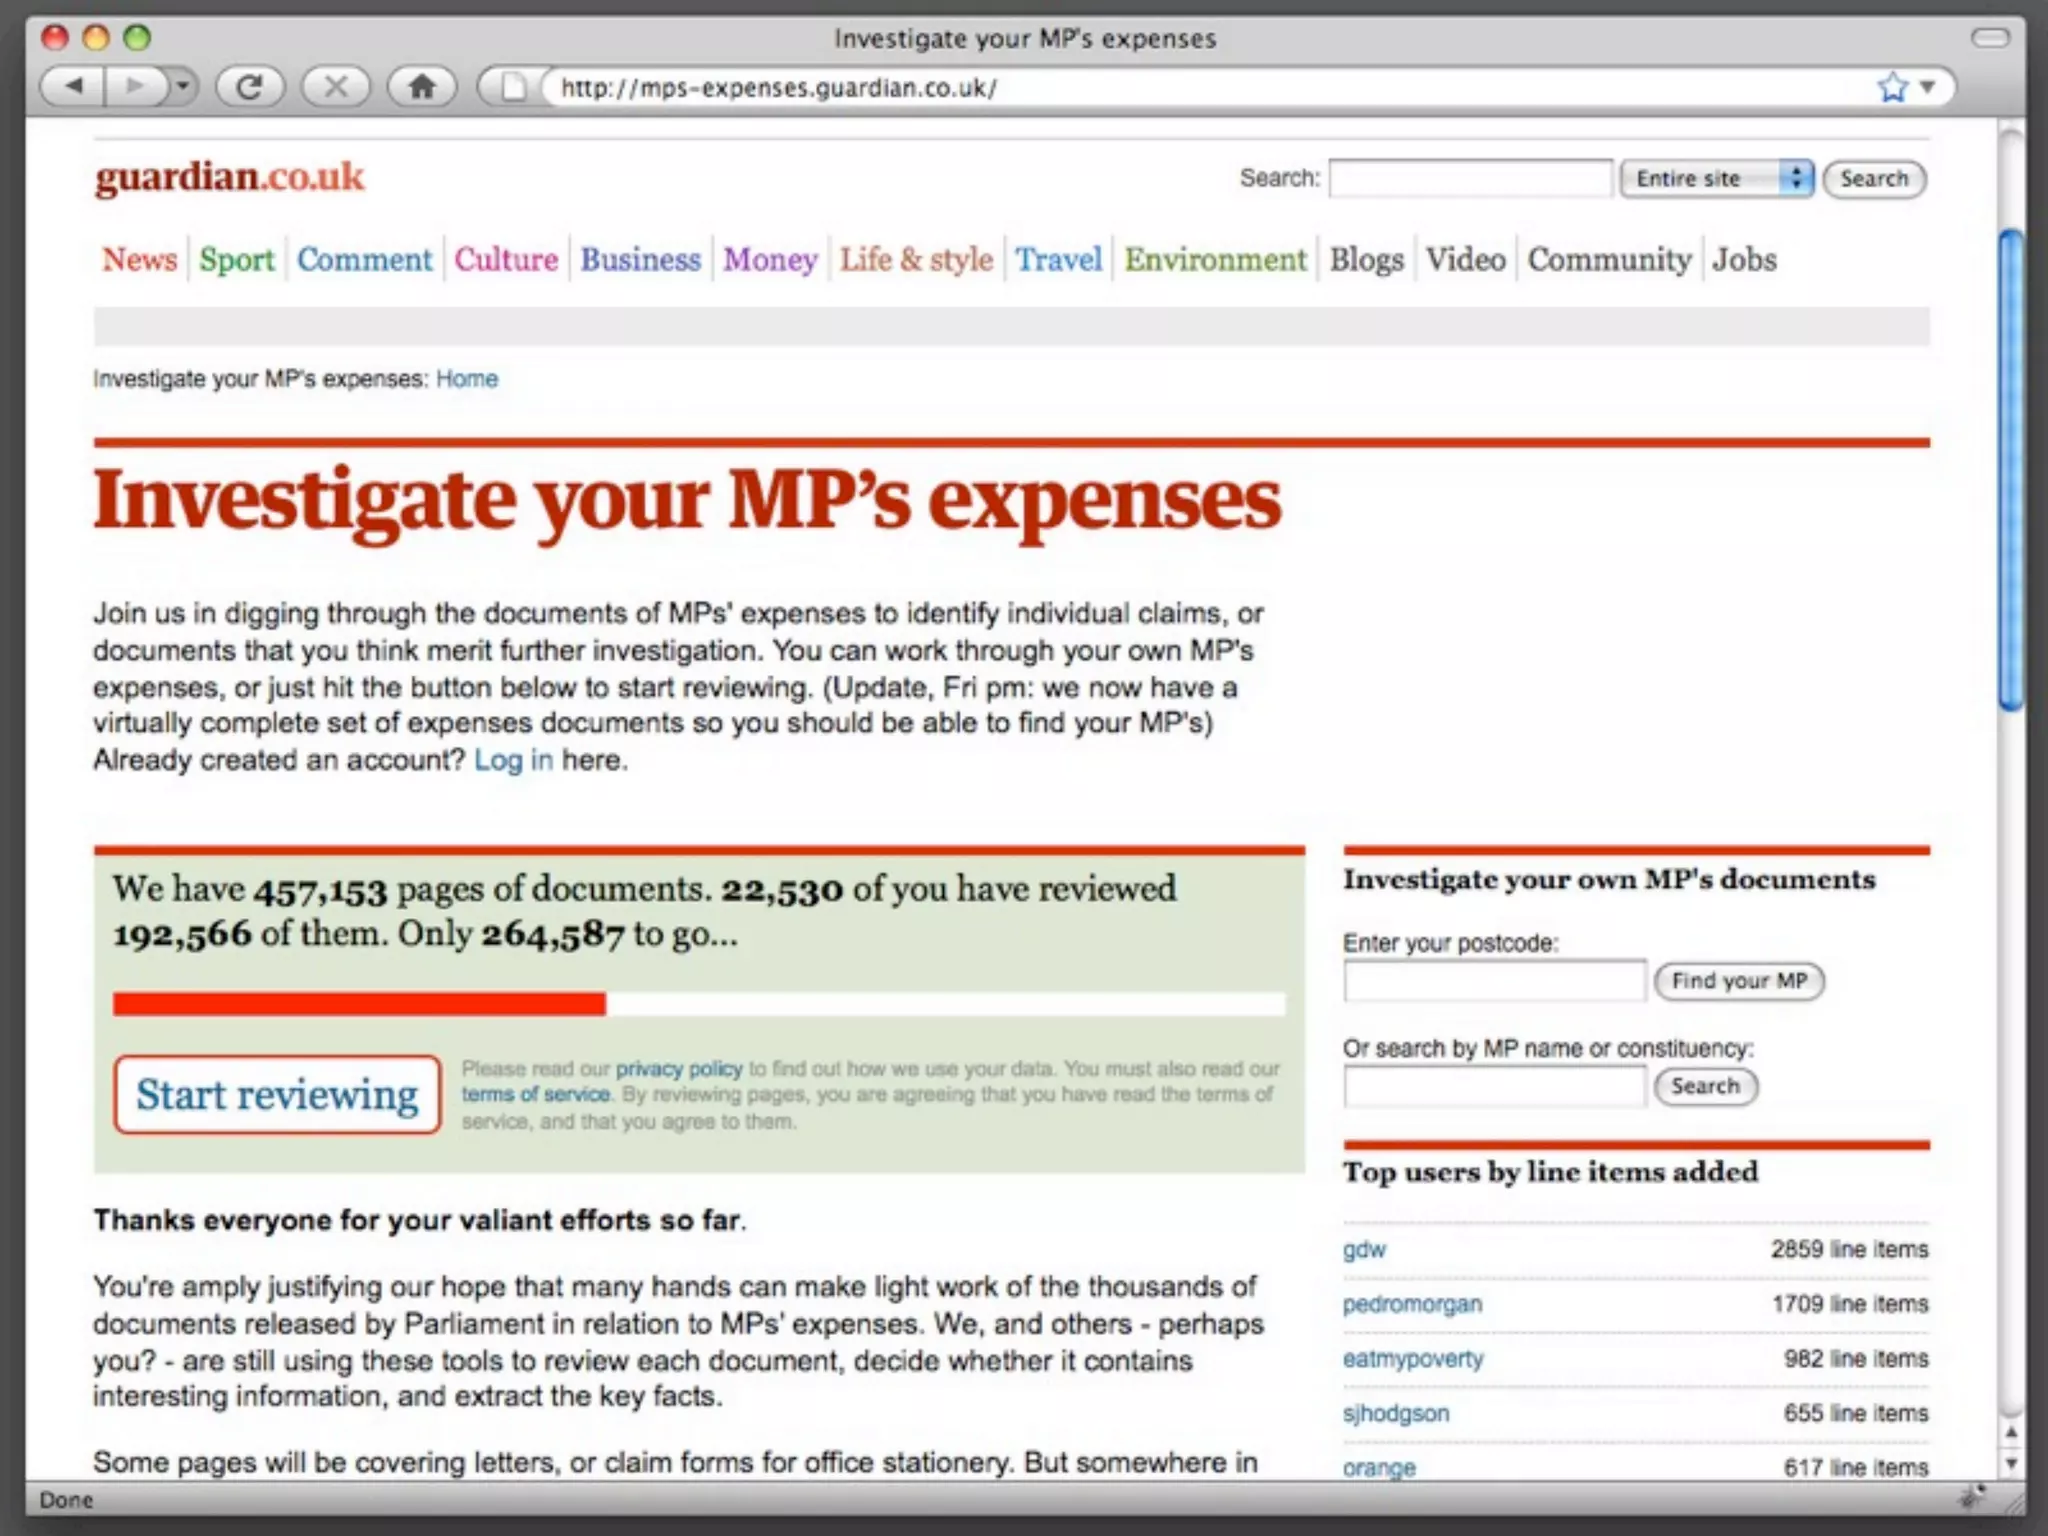Screen dimensions: 2048x1536
Task: Click the page icon beside URL
Action: pyautogui.click(x=513, y=87)
